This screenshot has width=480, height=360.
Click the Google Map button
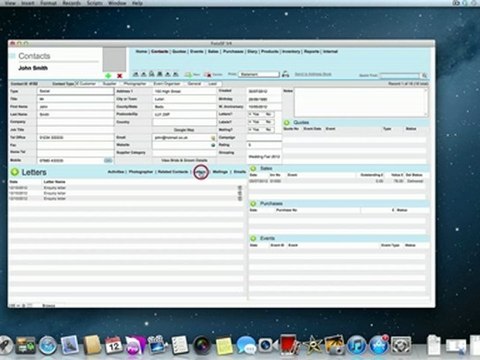click(x=184, y=130)
